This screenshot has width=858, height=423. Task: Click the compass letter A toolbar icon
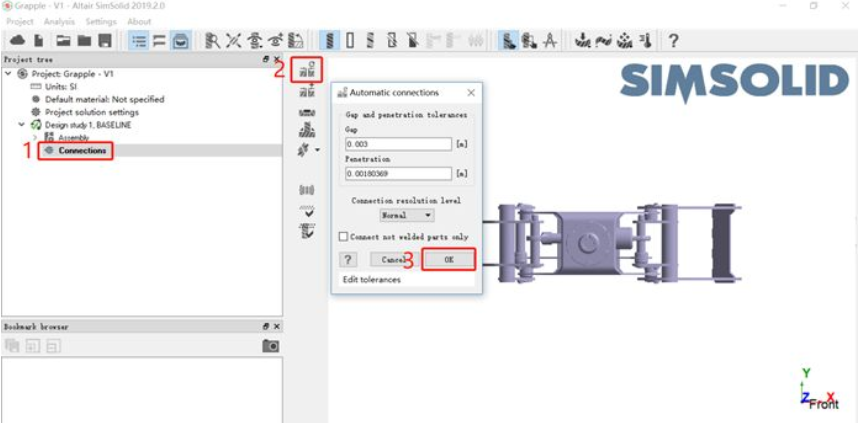tap(550, 40)
